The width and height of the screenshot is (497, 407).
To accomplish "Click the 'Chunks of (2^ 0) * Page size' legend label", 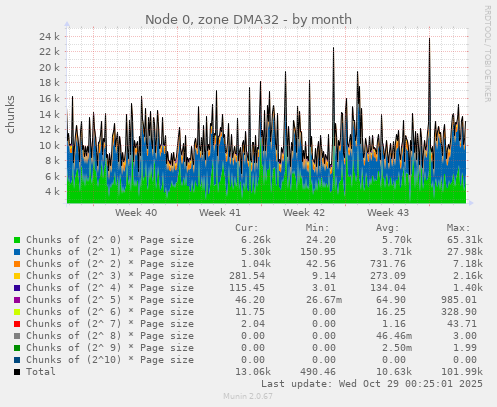I will (x=110, y=240).
